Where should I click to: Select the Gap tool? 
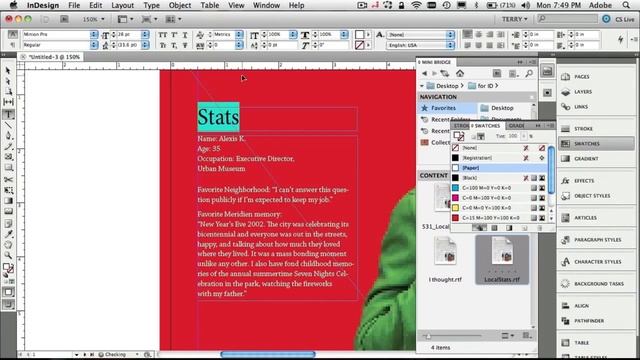[x=8, y=102]
